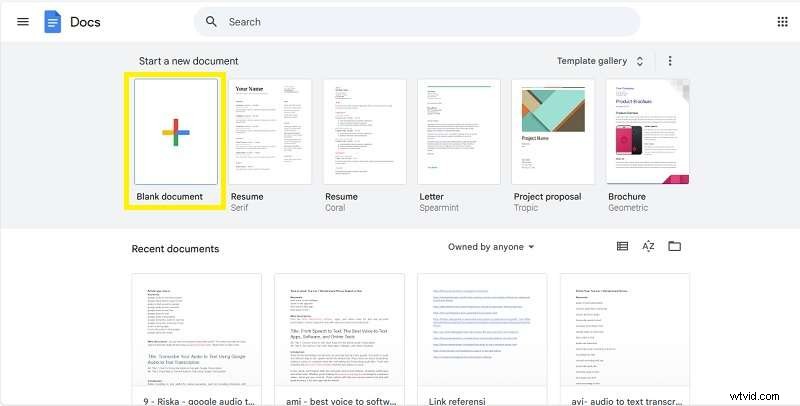This screenshot has width=800, height=406.
Task: Choose the Project proposal Tropic template
Action: tap(553, 132)
